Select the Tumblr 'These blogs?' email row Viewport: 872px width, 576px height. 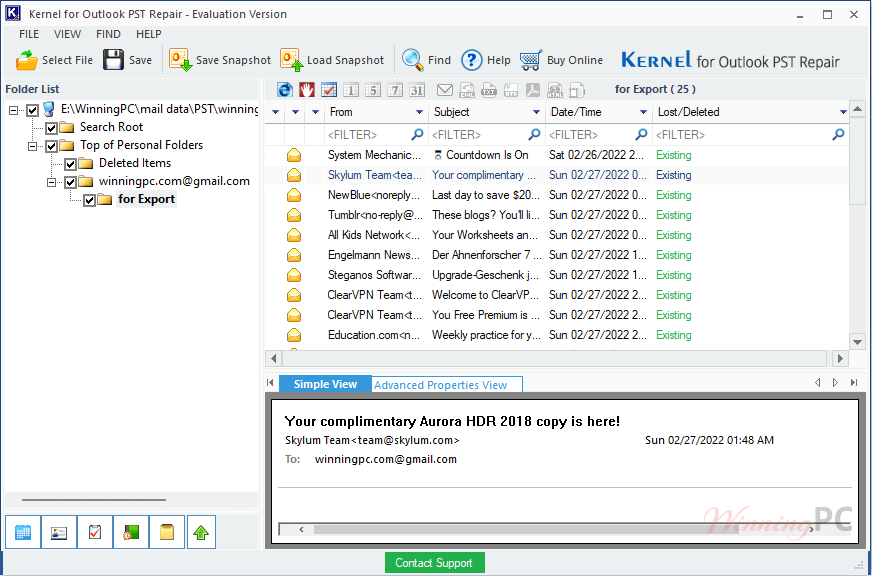click(557, 215)
